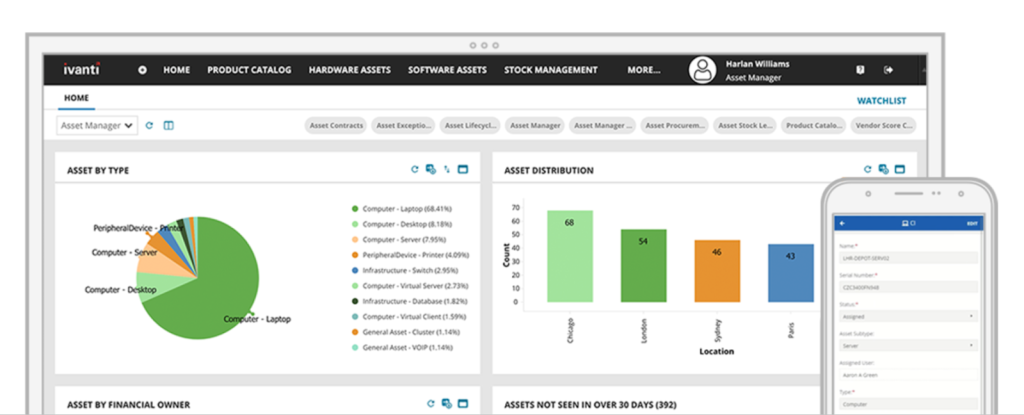Tap back arrow on phone screen

coord(842,224)
